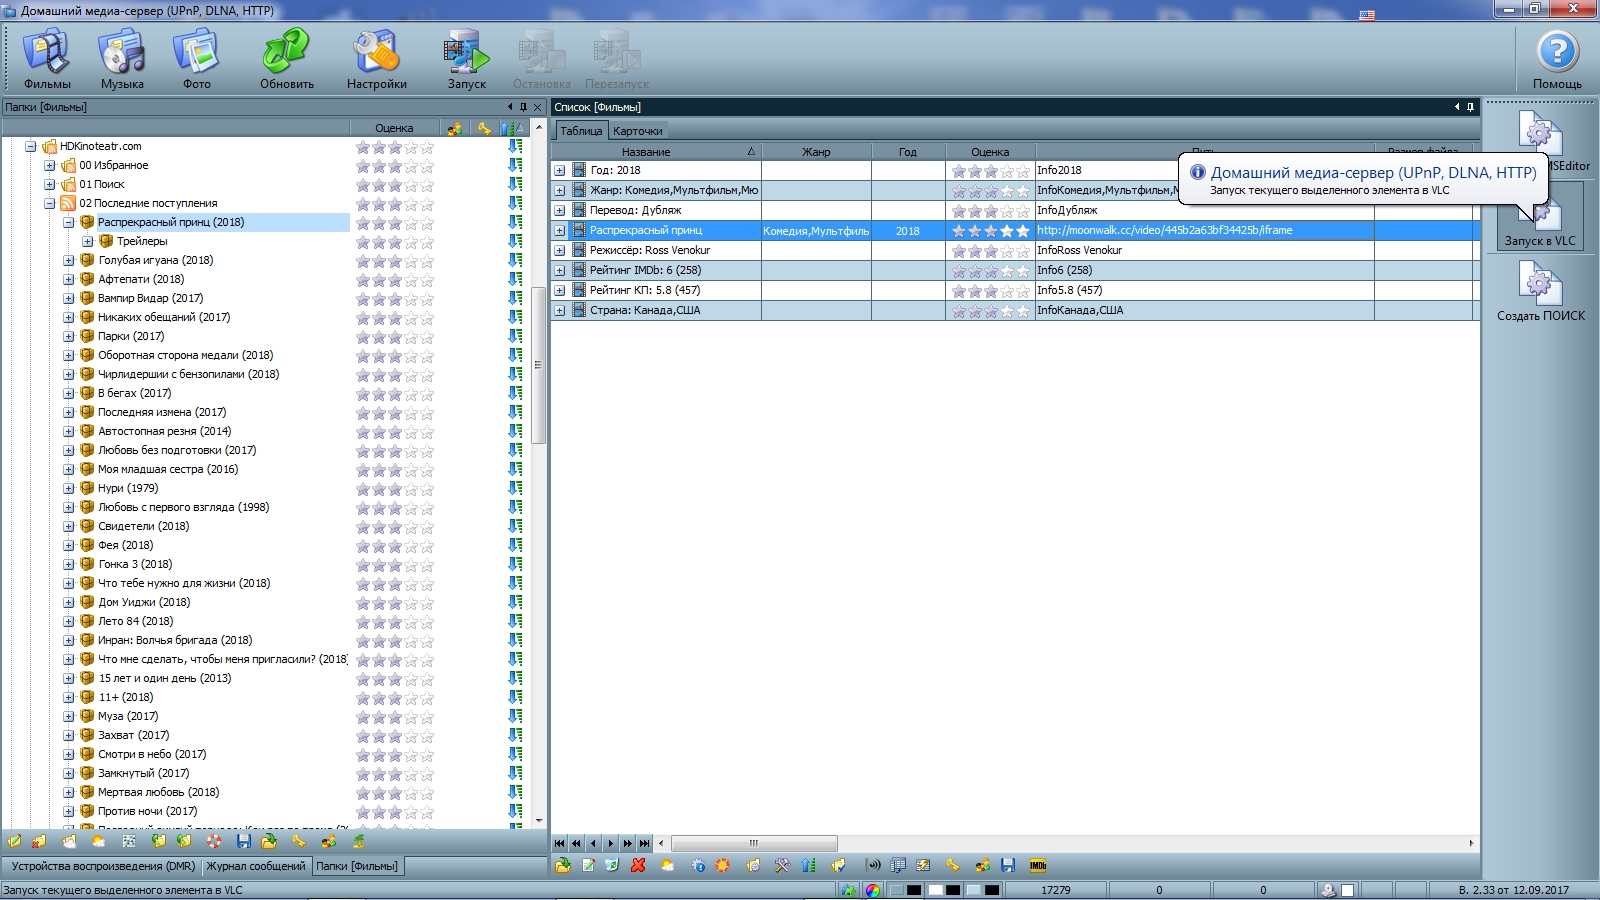Open Настройки settings
The image size is (1600, 900).
click(376, 60)
